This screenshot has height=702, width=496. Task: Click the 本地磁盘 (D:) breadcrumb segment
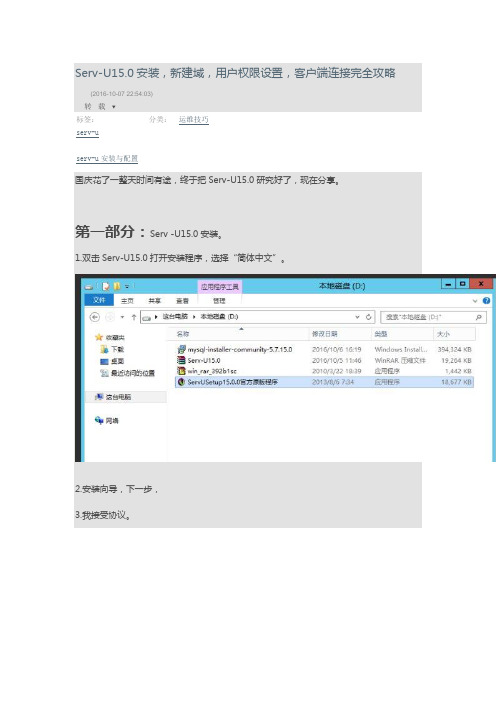coord(219,317)
